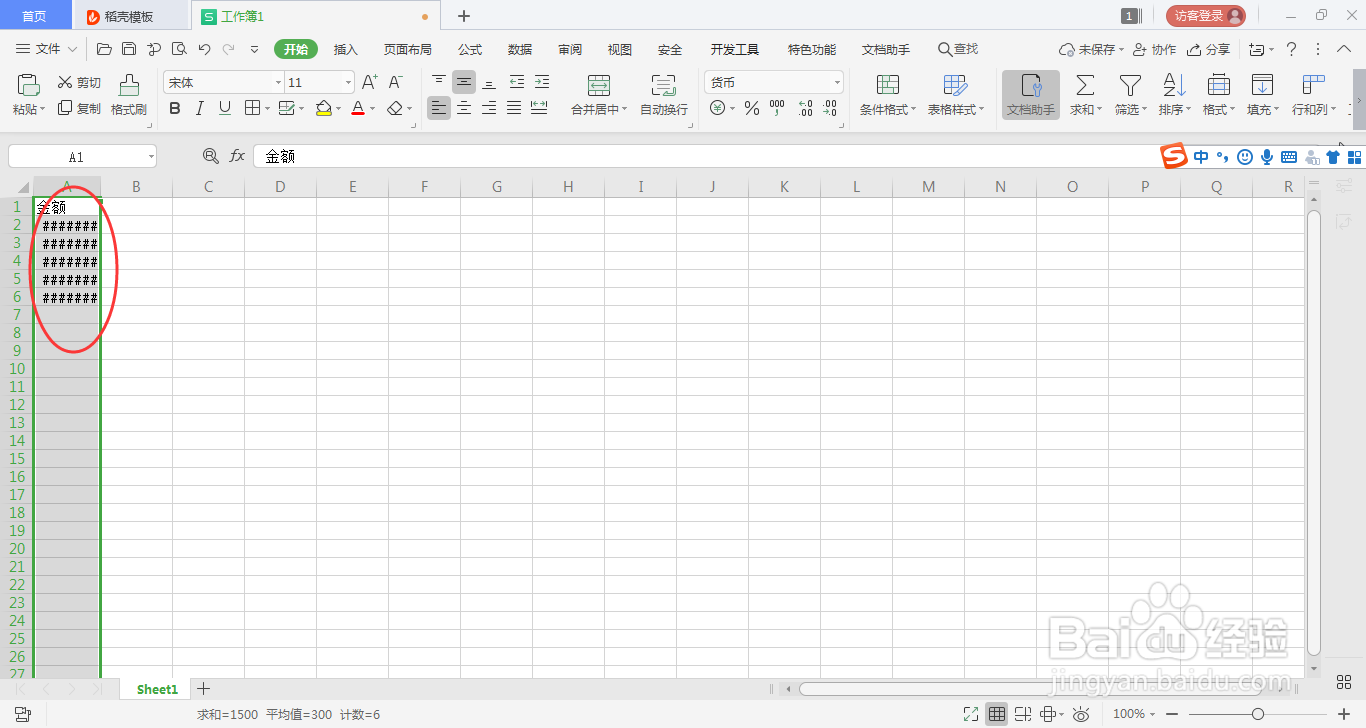Increase decimal places icon

point(805,108)
